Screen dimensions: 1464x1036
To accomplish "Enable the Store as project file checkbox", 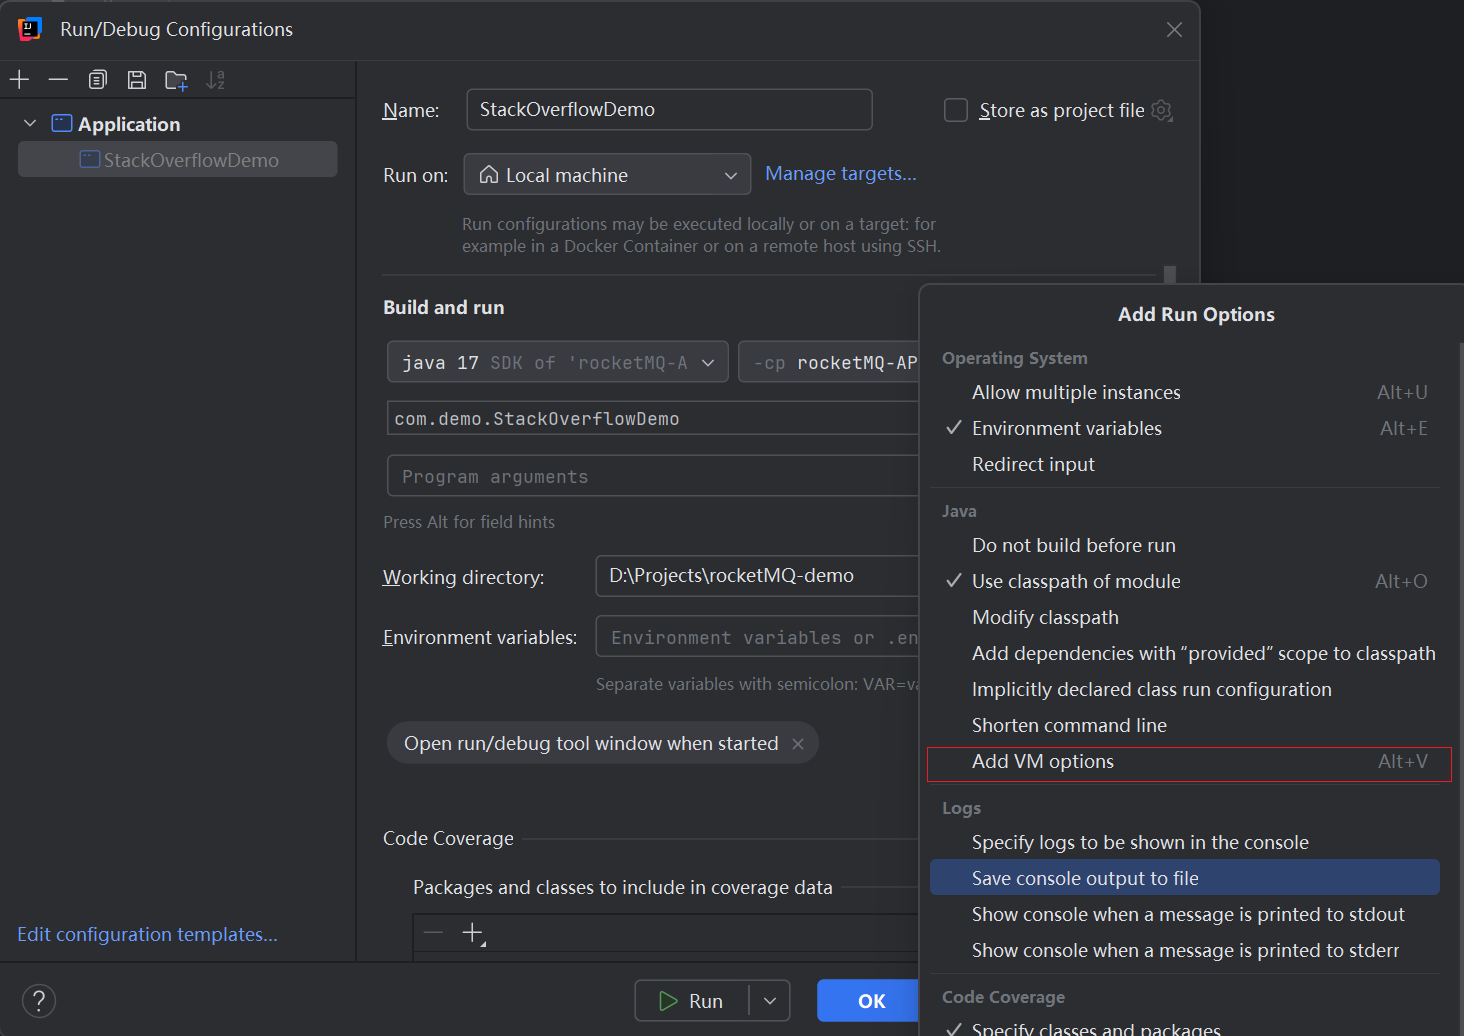I will click(x=956, y=110).
